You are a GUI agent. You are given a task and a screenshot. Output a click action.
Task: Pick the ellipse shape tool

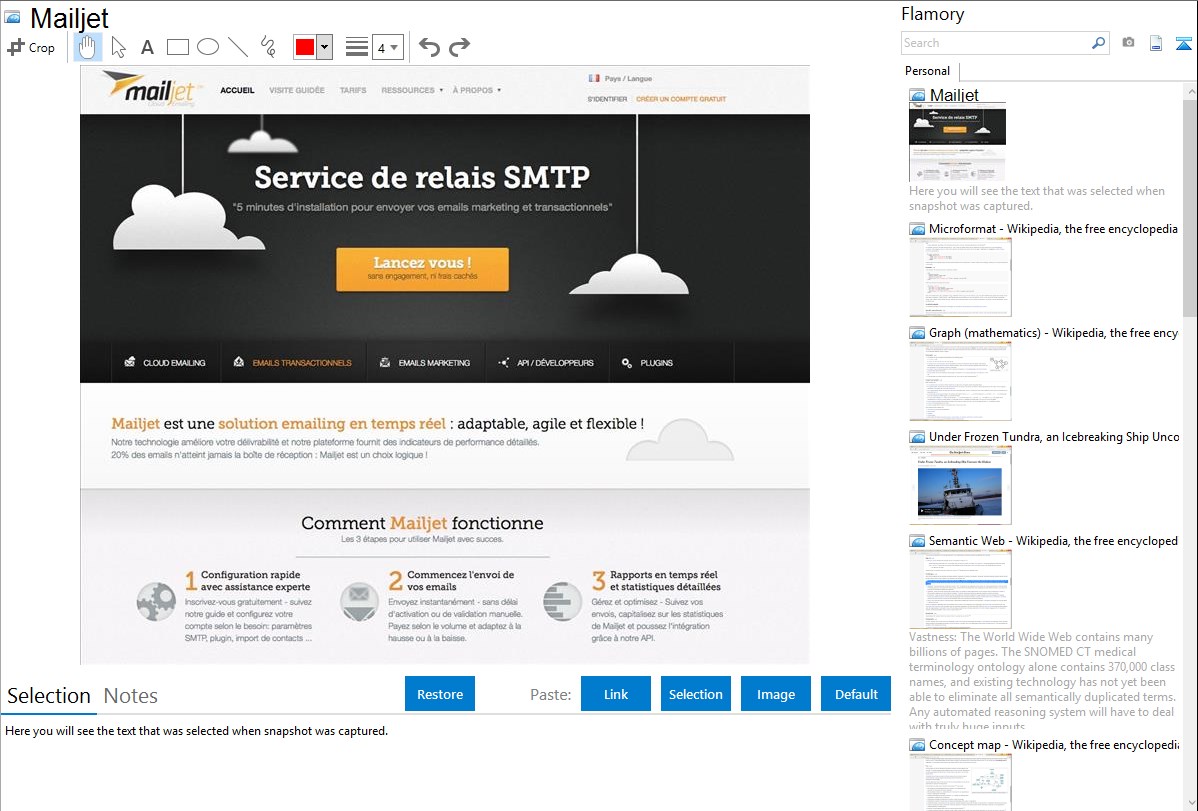(208, 47)
